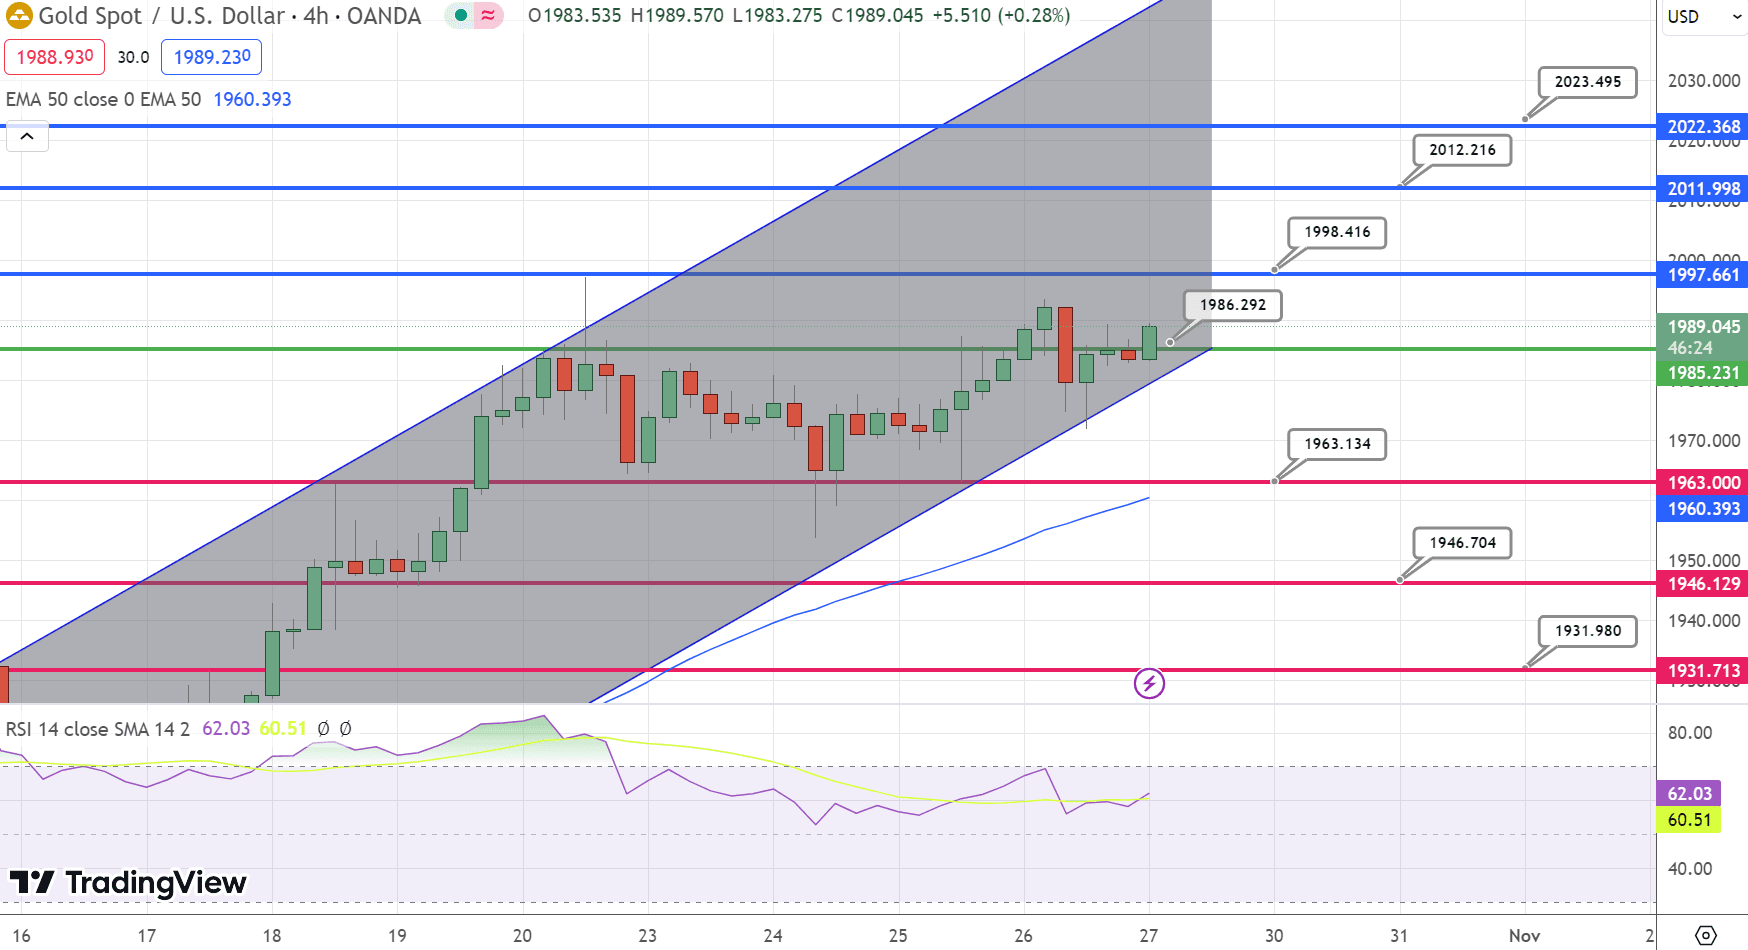
Task: Click the 1986.292 price callout
Action: point(1233,305)
